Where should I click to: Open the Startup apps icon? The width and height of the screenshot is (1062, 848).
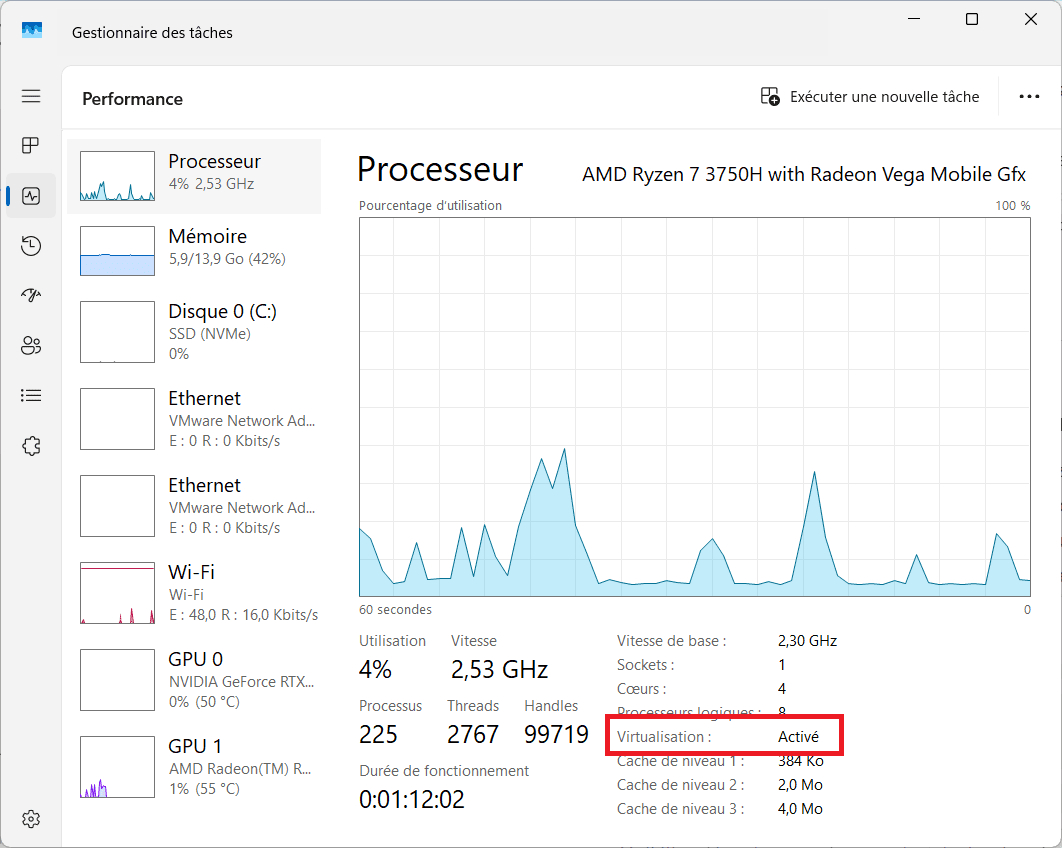click(31, 295)
